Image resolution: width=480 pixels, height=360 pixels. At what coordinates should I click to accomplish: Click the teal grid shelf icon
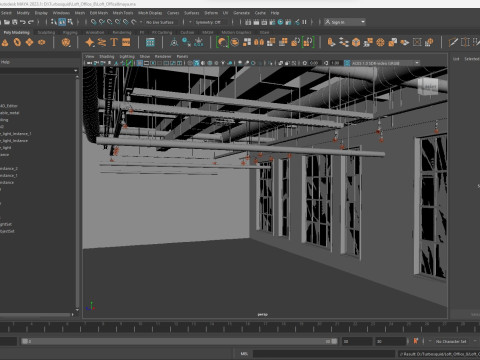(150, 42)
